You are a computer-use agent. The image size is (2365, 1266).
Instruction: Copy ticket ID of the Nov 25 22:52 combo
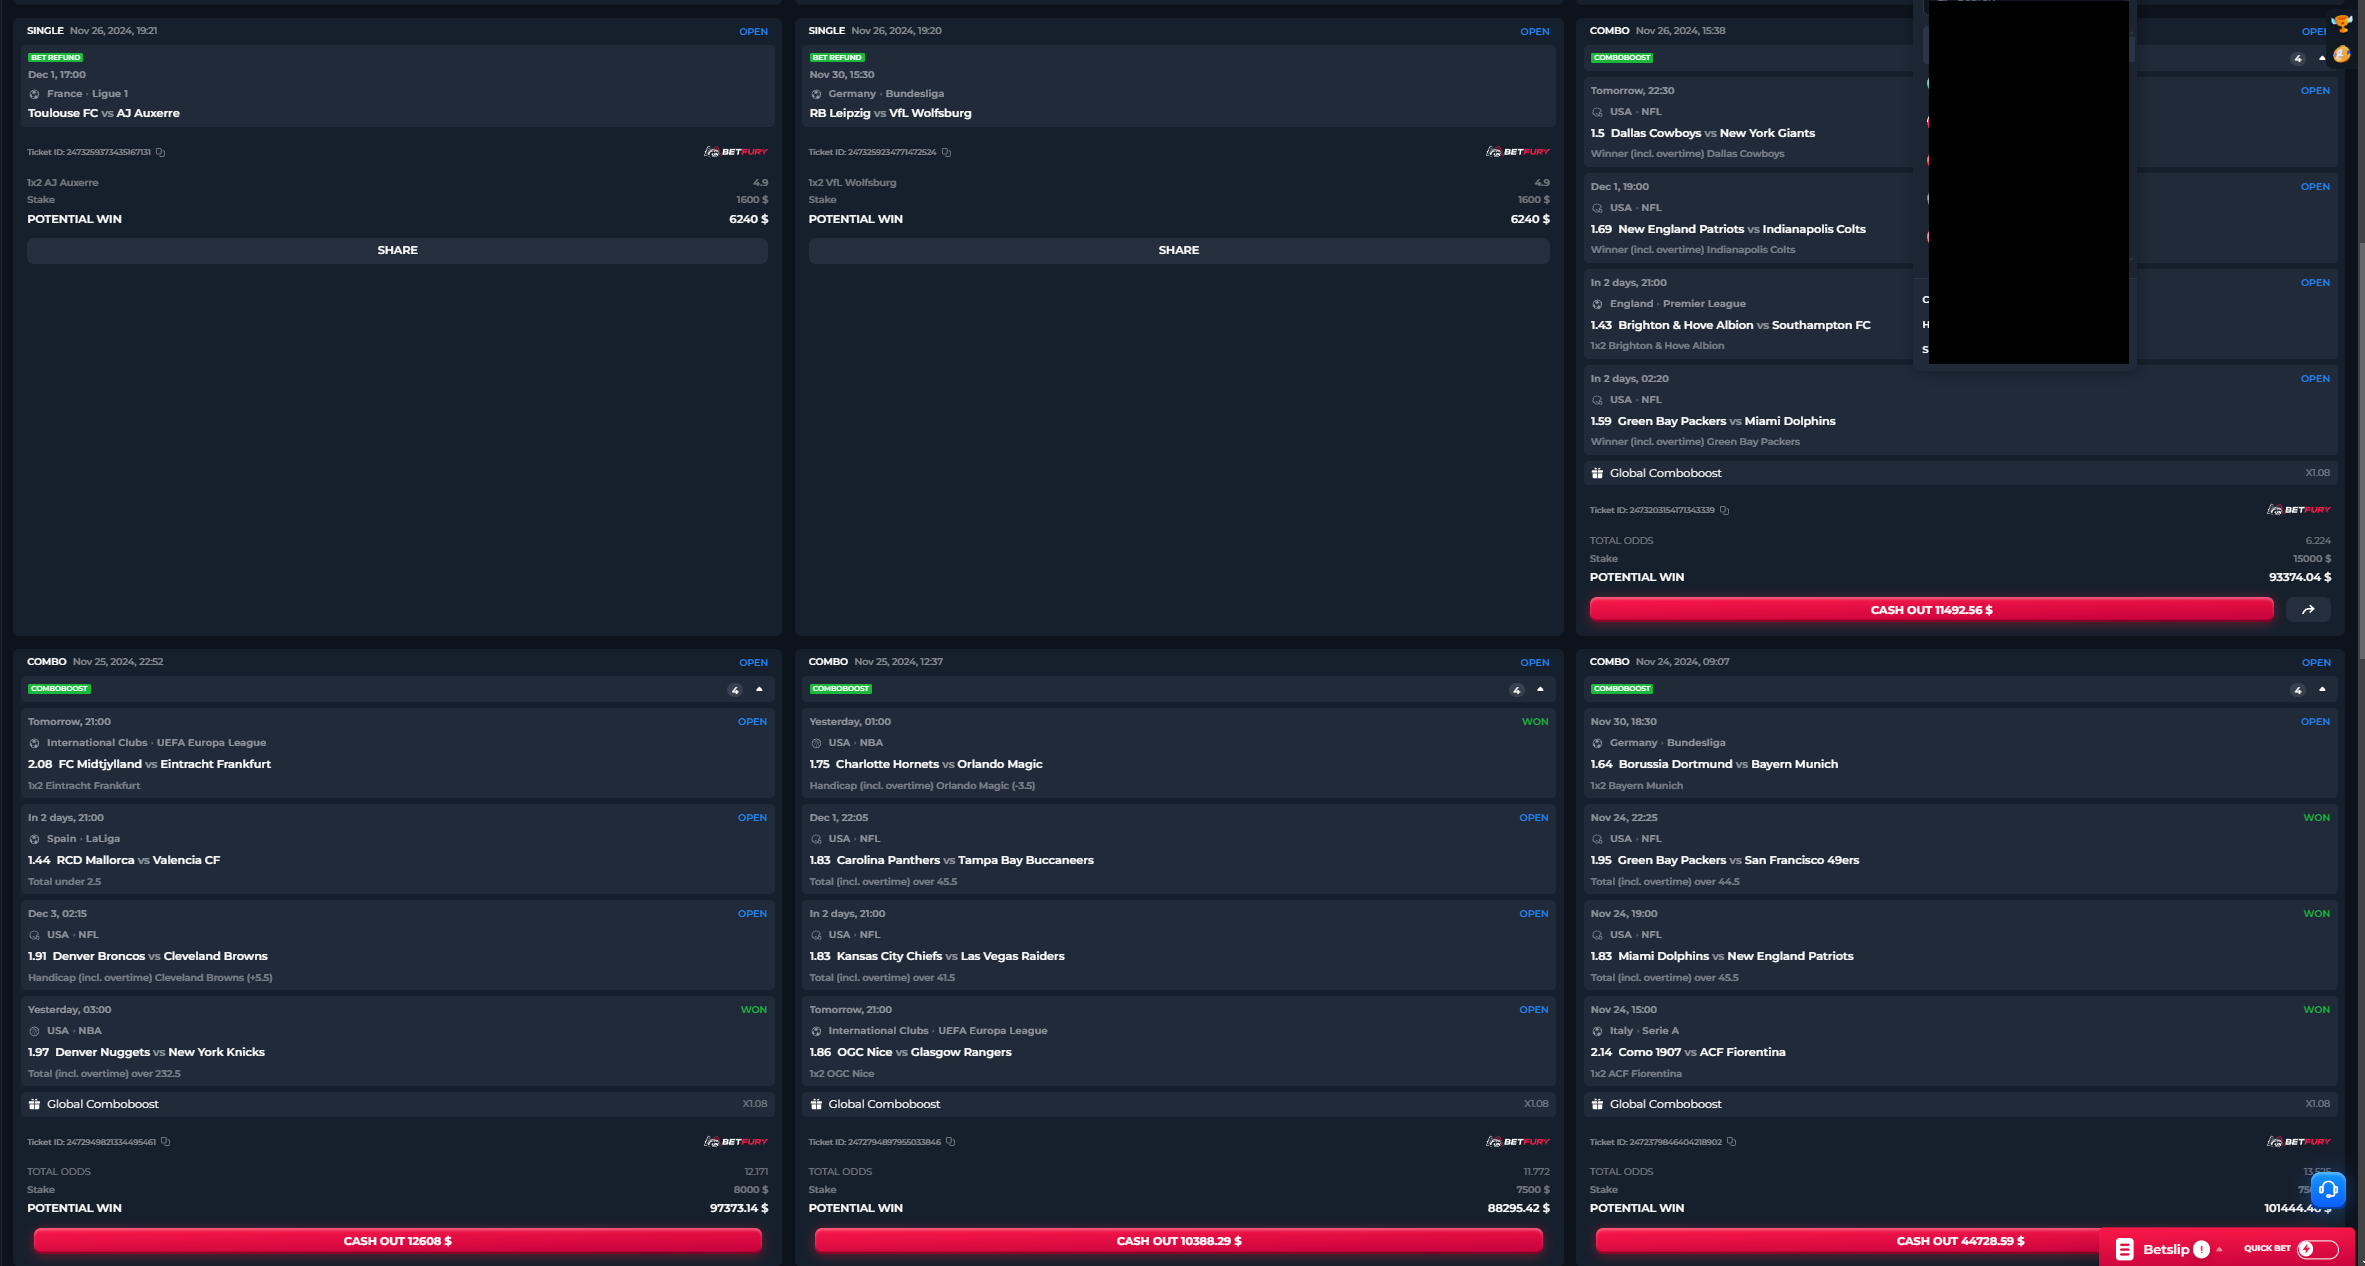[166, 1141]
